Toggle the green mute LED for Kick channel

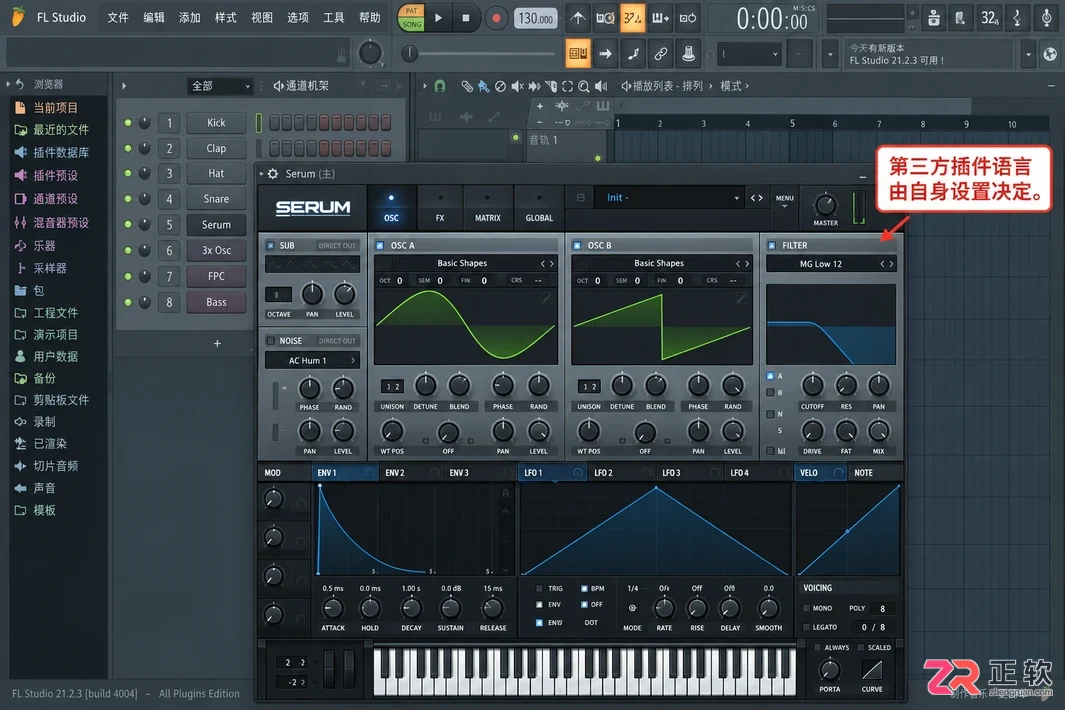[x=128, y=122]
